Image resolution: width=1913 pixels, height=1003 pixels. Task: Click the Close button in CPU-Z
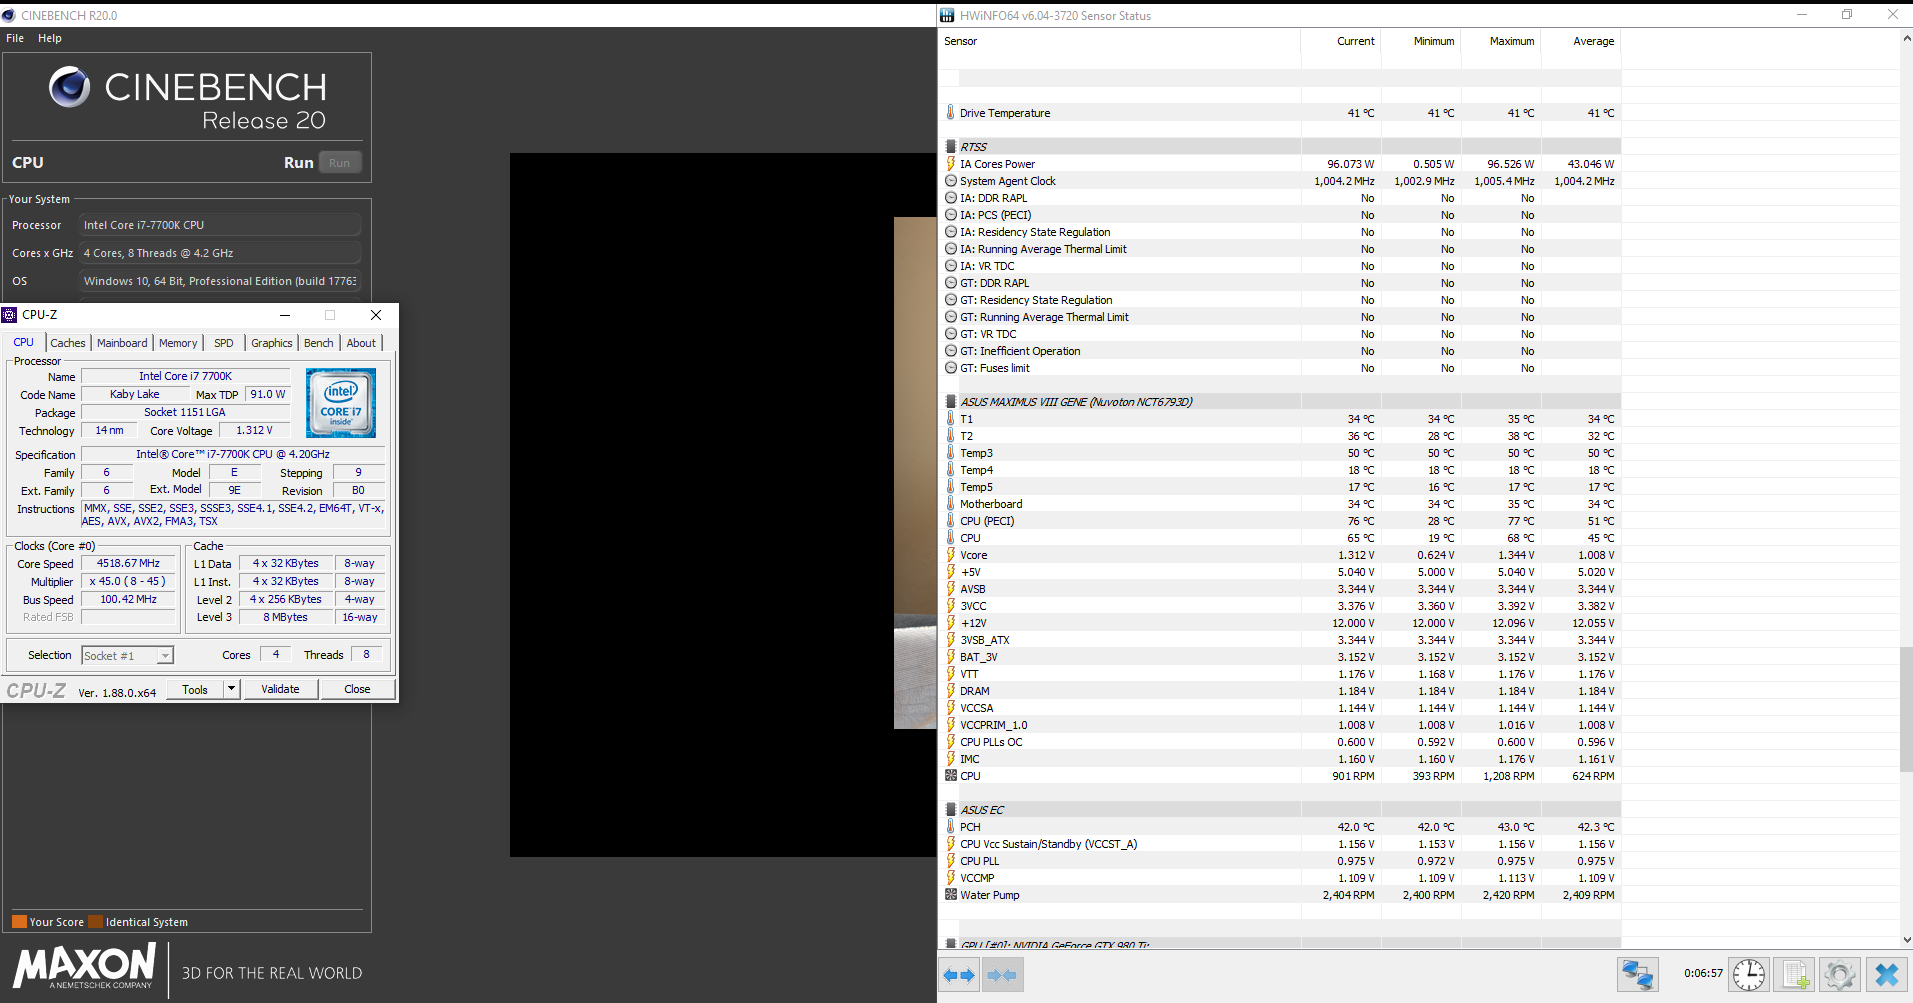(x=357, y=689)
